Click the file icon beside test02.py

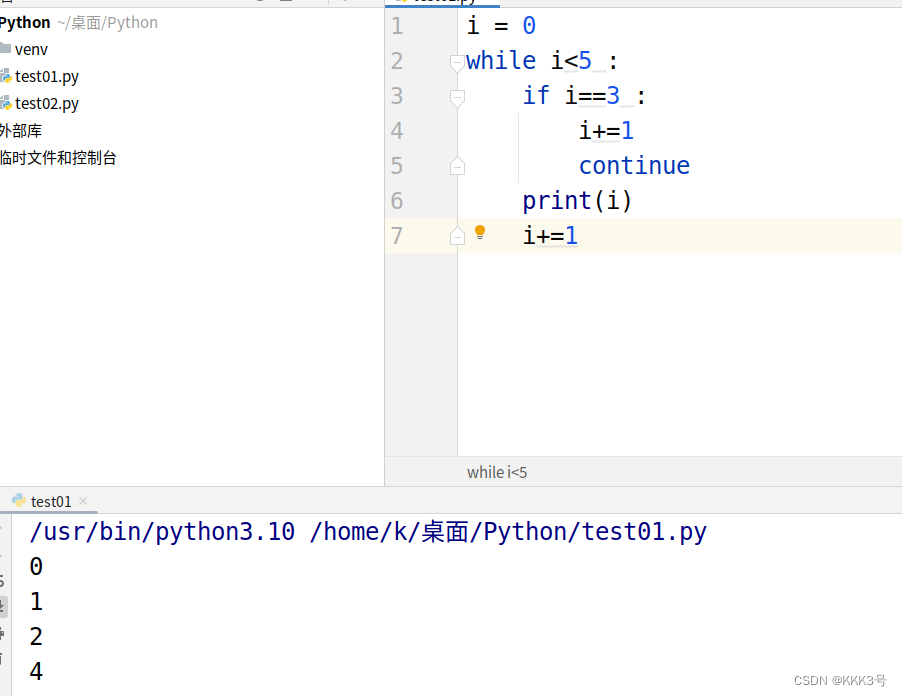click(7, 103)
